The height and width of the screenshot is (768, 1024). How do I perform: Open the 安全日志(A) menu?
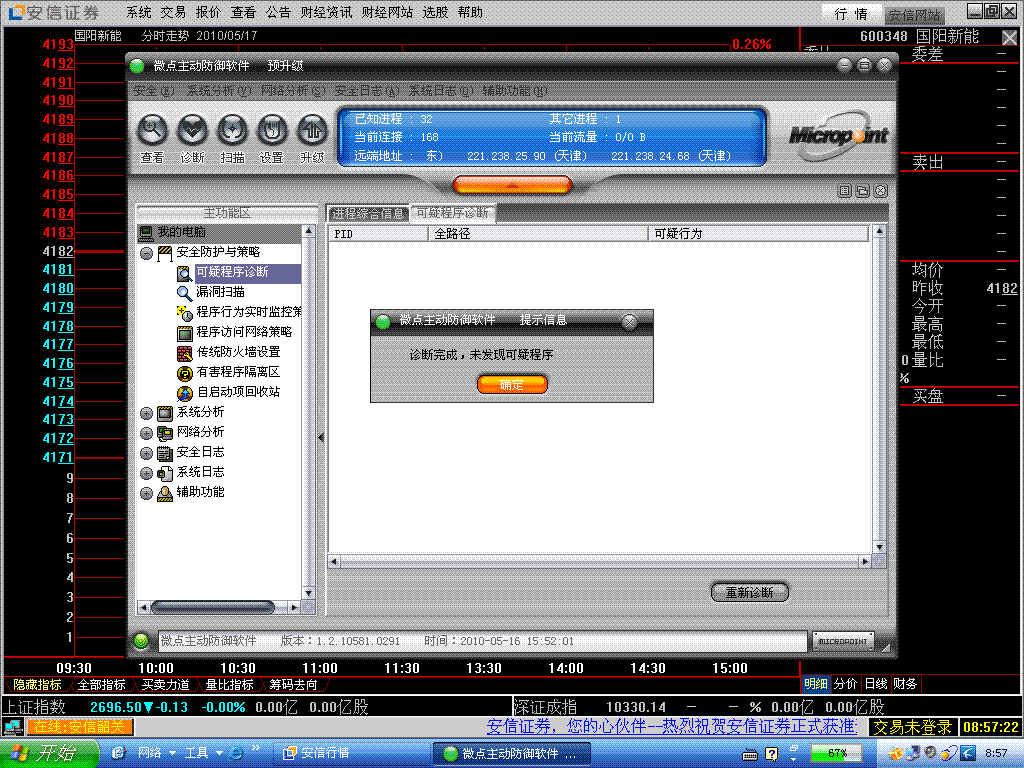[x=366, y=91]
